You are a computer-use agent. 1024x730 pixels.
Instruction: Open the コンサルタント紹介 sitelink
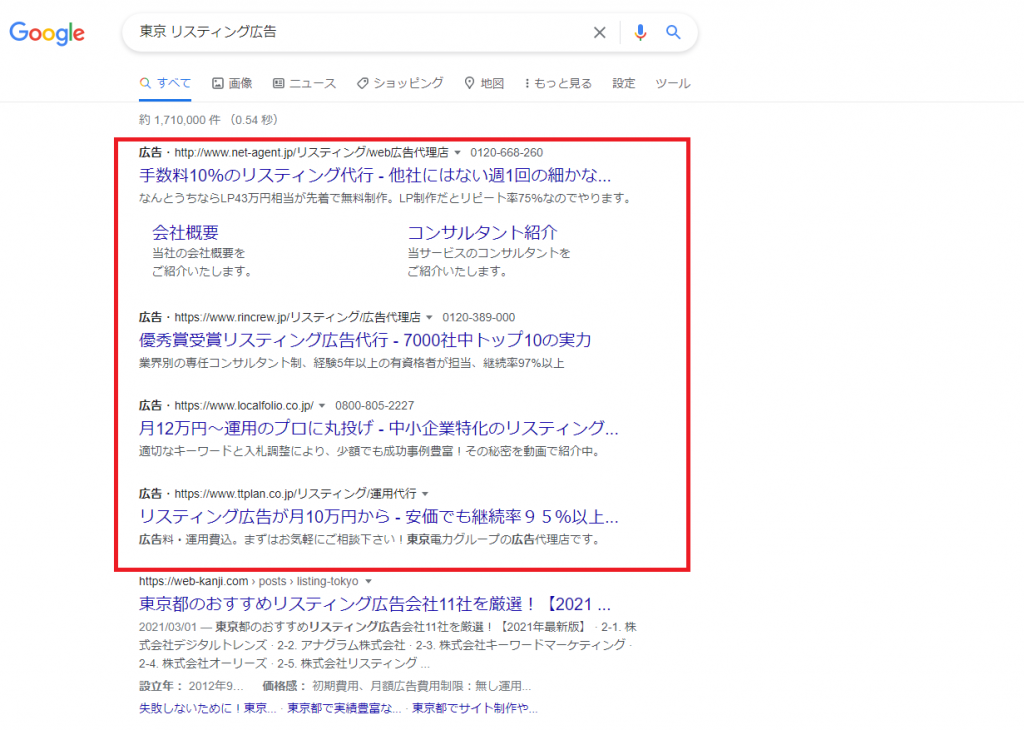tap(482, 232)
